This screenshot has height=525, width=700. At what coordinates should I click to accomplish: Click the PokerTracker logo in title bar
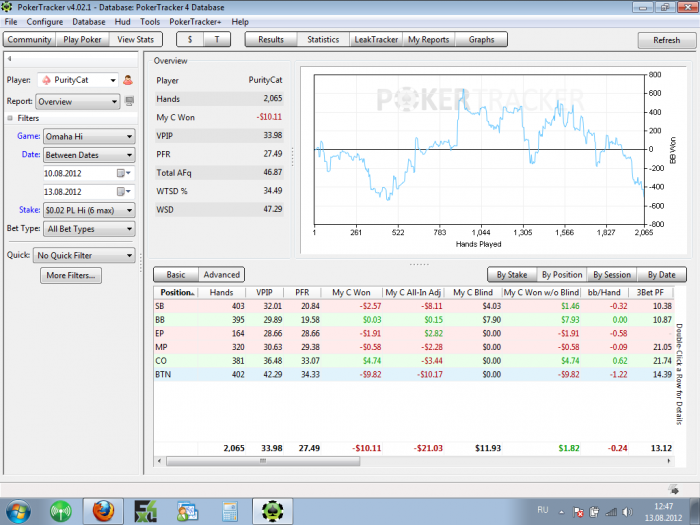(x=7, y=7)
